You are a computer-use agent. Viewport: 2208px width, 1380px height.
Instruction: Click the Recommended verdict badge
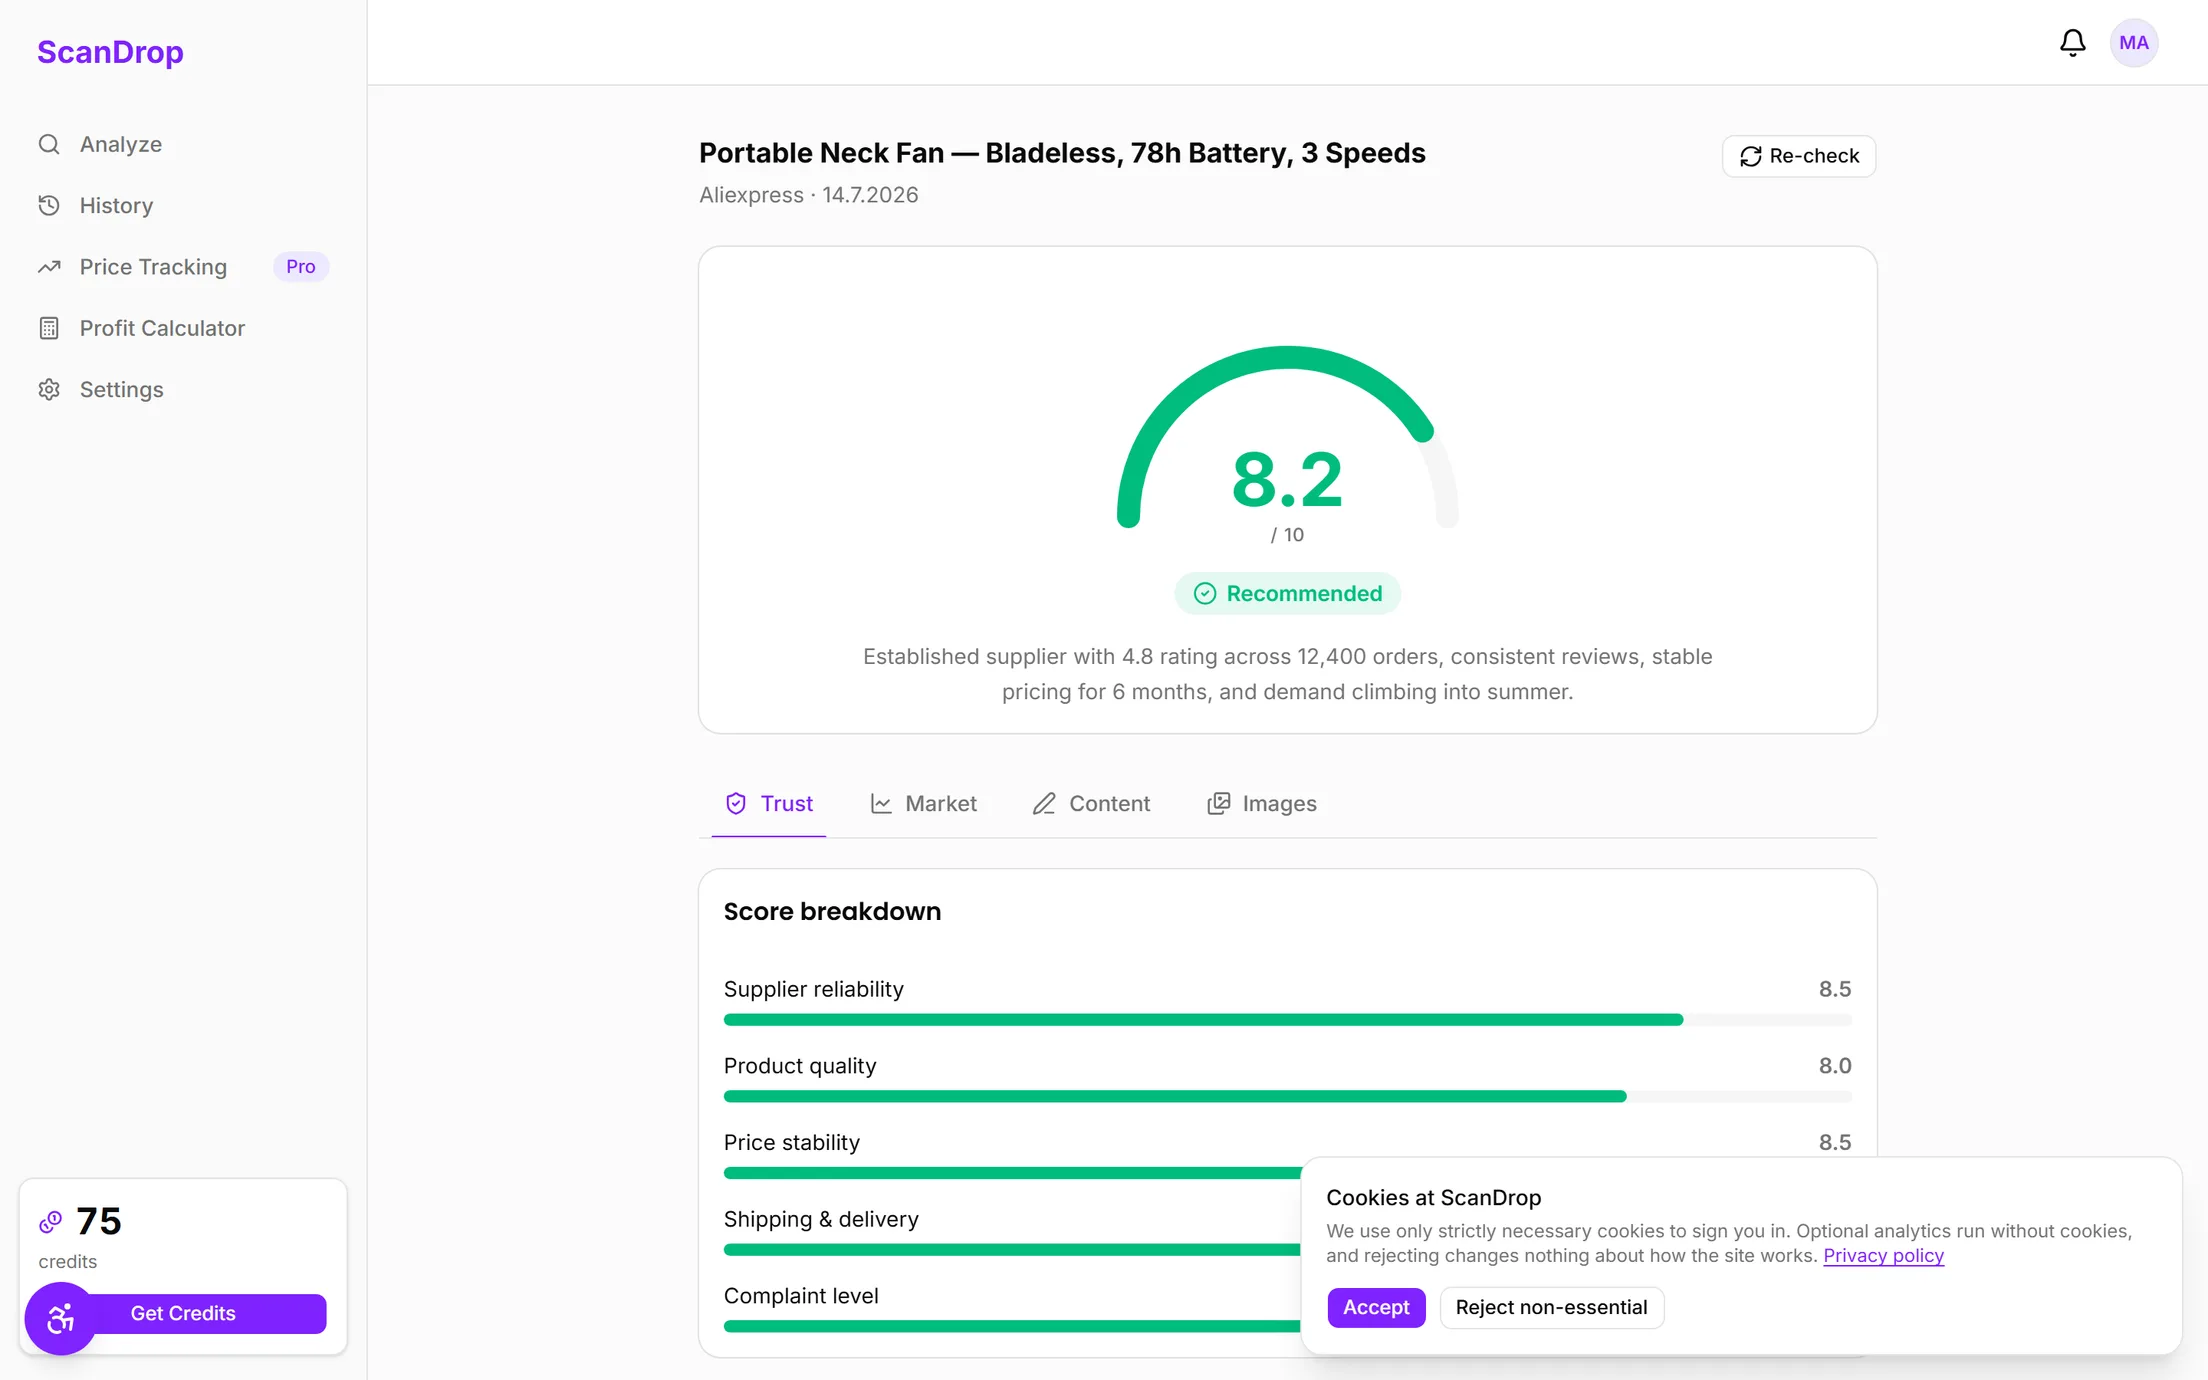click(1287, 594)
